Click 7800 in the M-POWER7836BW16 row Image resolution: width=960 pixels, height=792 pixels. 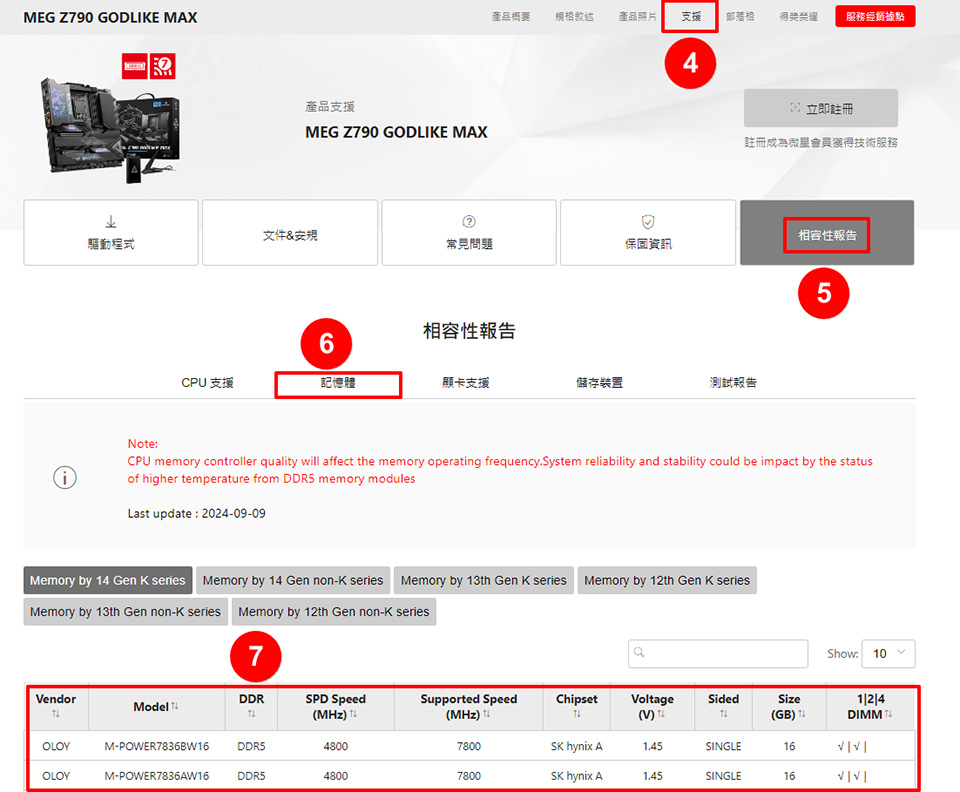(469, 746)
